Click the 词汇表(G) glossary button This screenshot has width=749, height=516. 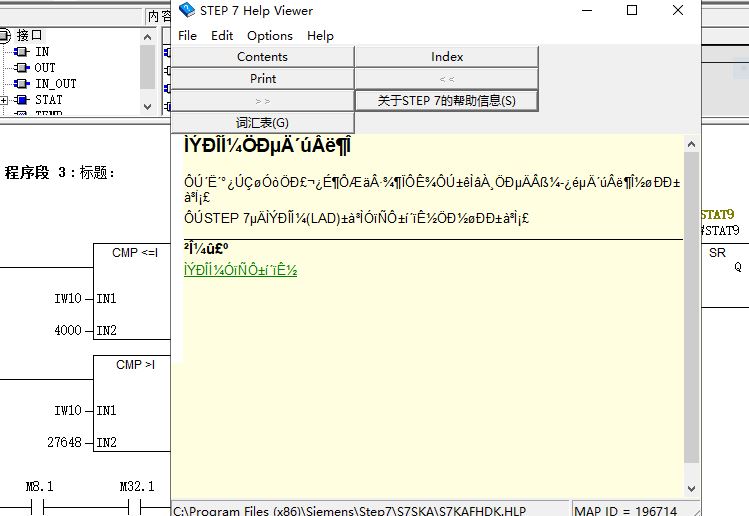pyautogui.click(x=262, y=122)
